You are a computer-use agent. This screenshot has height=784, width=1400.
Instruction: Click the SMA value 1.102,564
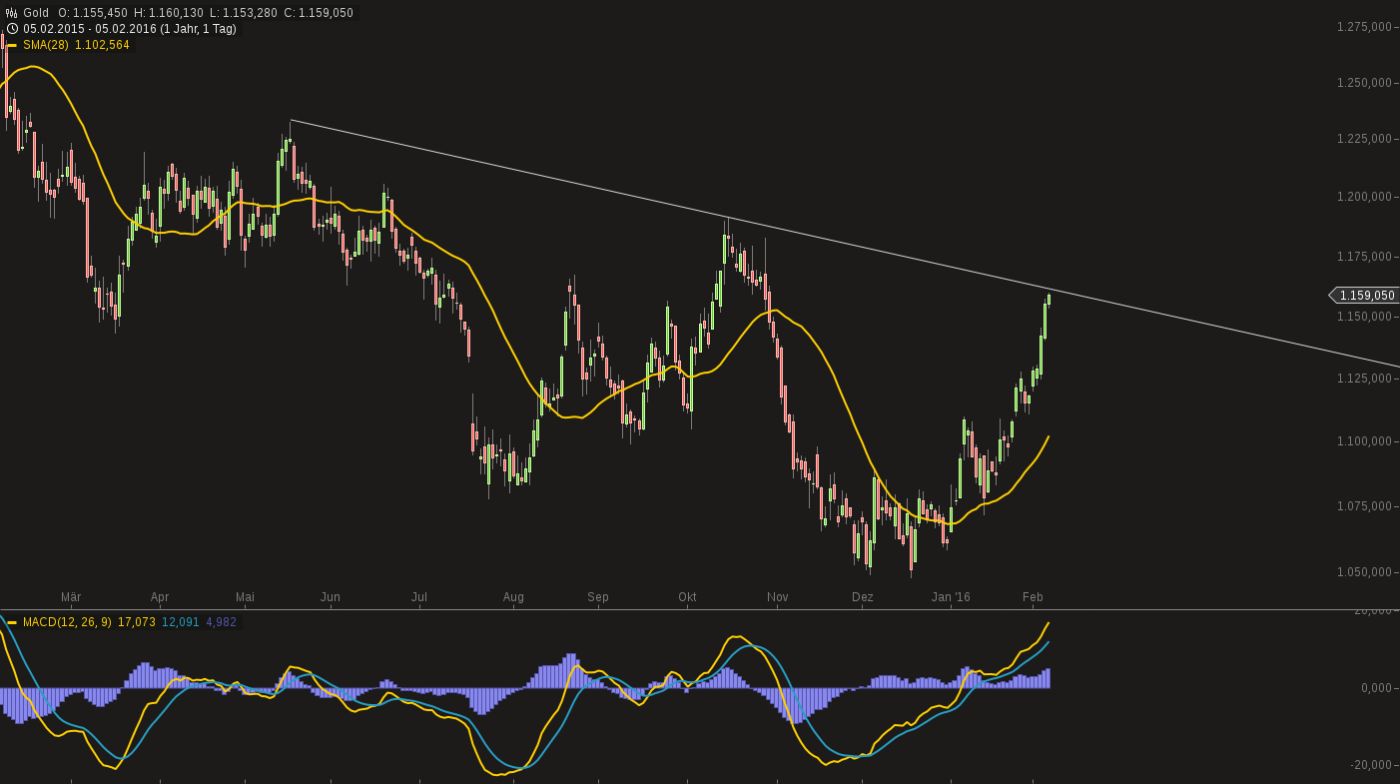[102, 45]
